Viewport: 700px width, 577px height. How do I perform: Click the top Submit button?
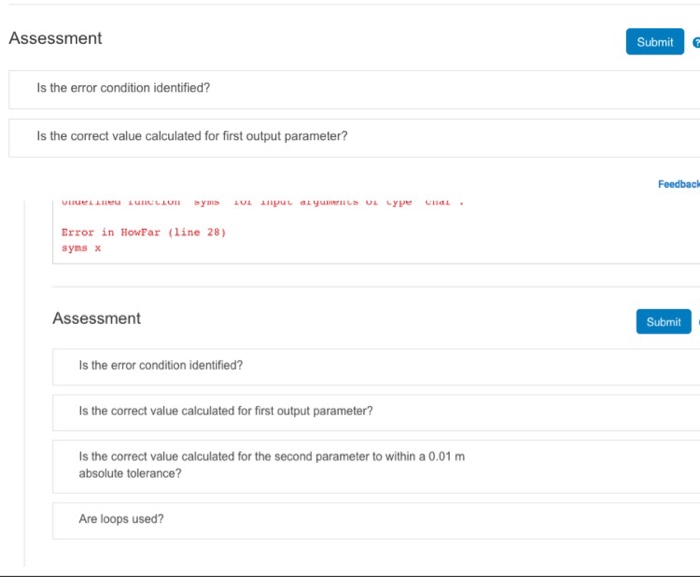tap(654, 42)
